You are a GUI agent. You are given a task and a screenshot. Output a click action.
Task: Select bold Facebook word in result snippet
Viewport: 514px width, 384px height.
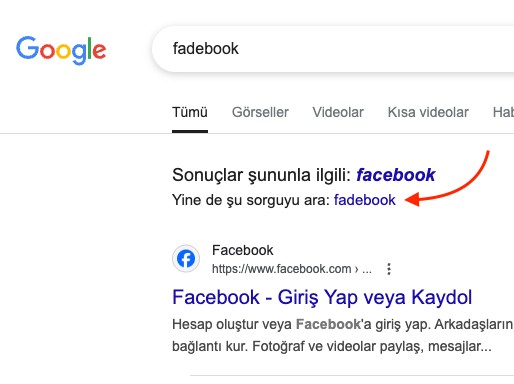328,324
